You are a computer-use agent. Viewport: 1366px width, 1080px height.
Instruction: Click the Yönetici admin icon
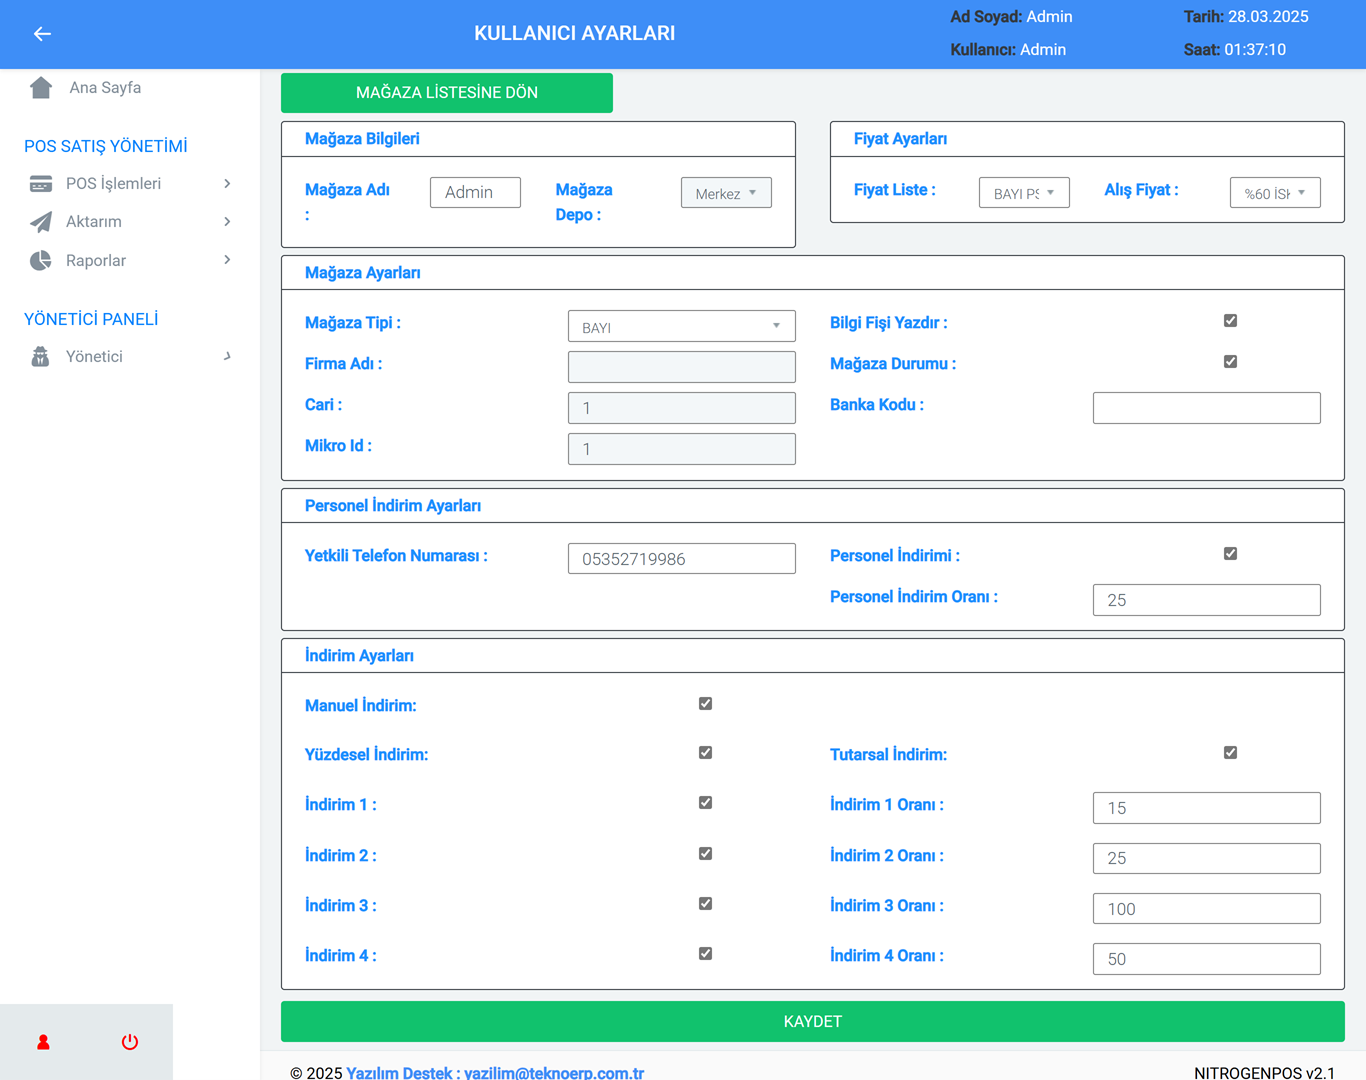41,357
